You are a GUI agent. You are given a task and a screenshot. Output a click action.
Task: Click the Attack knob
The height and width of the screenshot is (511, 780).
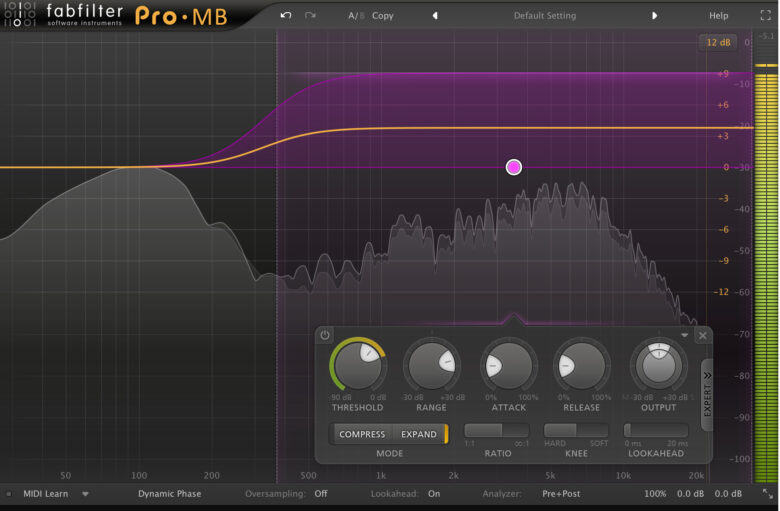coord(508,366)
